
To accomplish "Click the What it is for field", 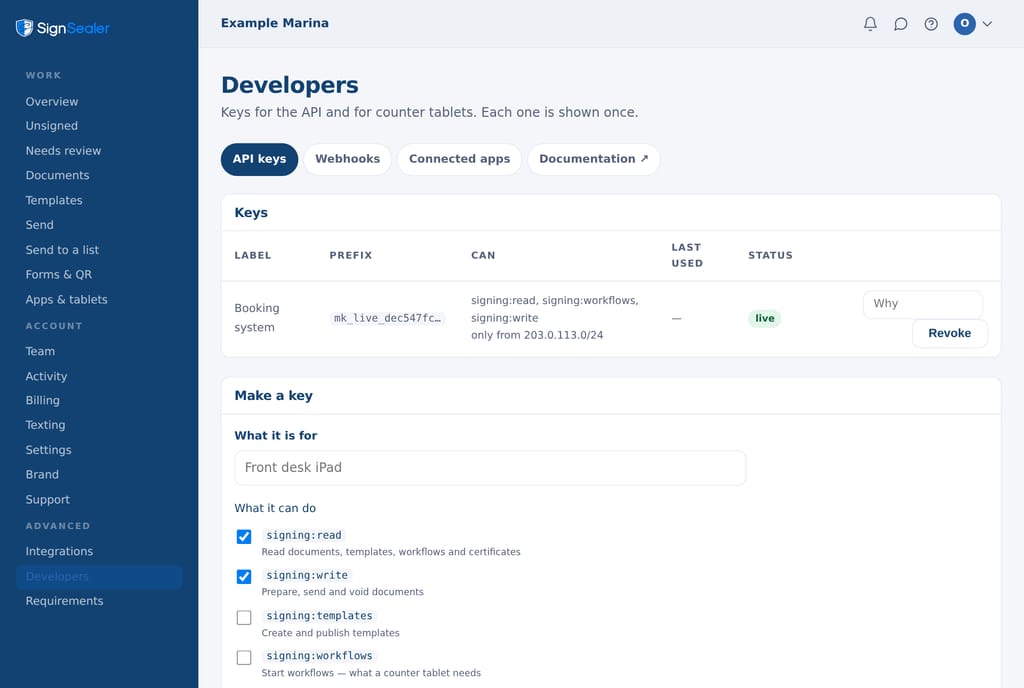I will point(490,468).
